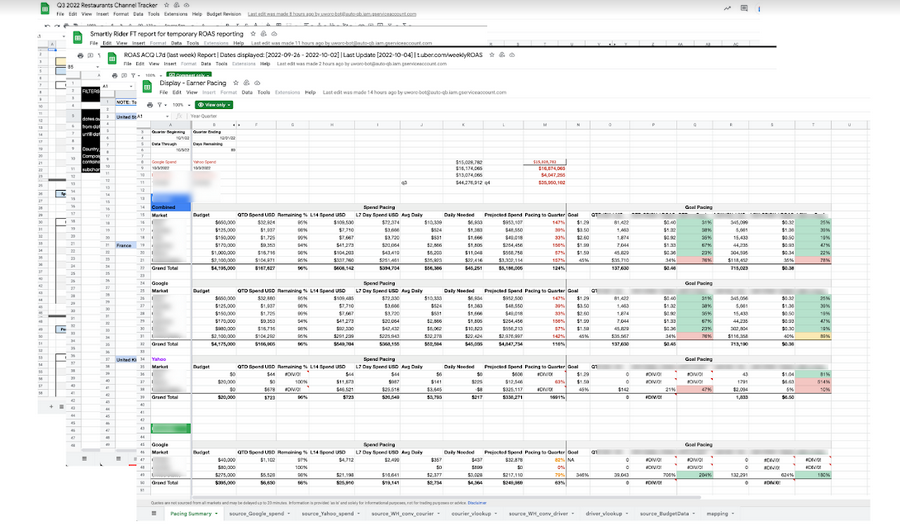Open Sheets logo of Smartly Rider FT report
This screenshot has width=900, height=525.
click(77, 37)
